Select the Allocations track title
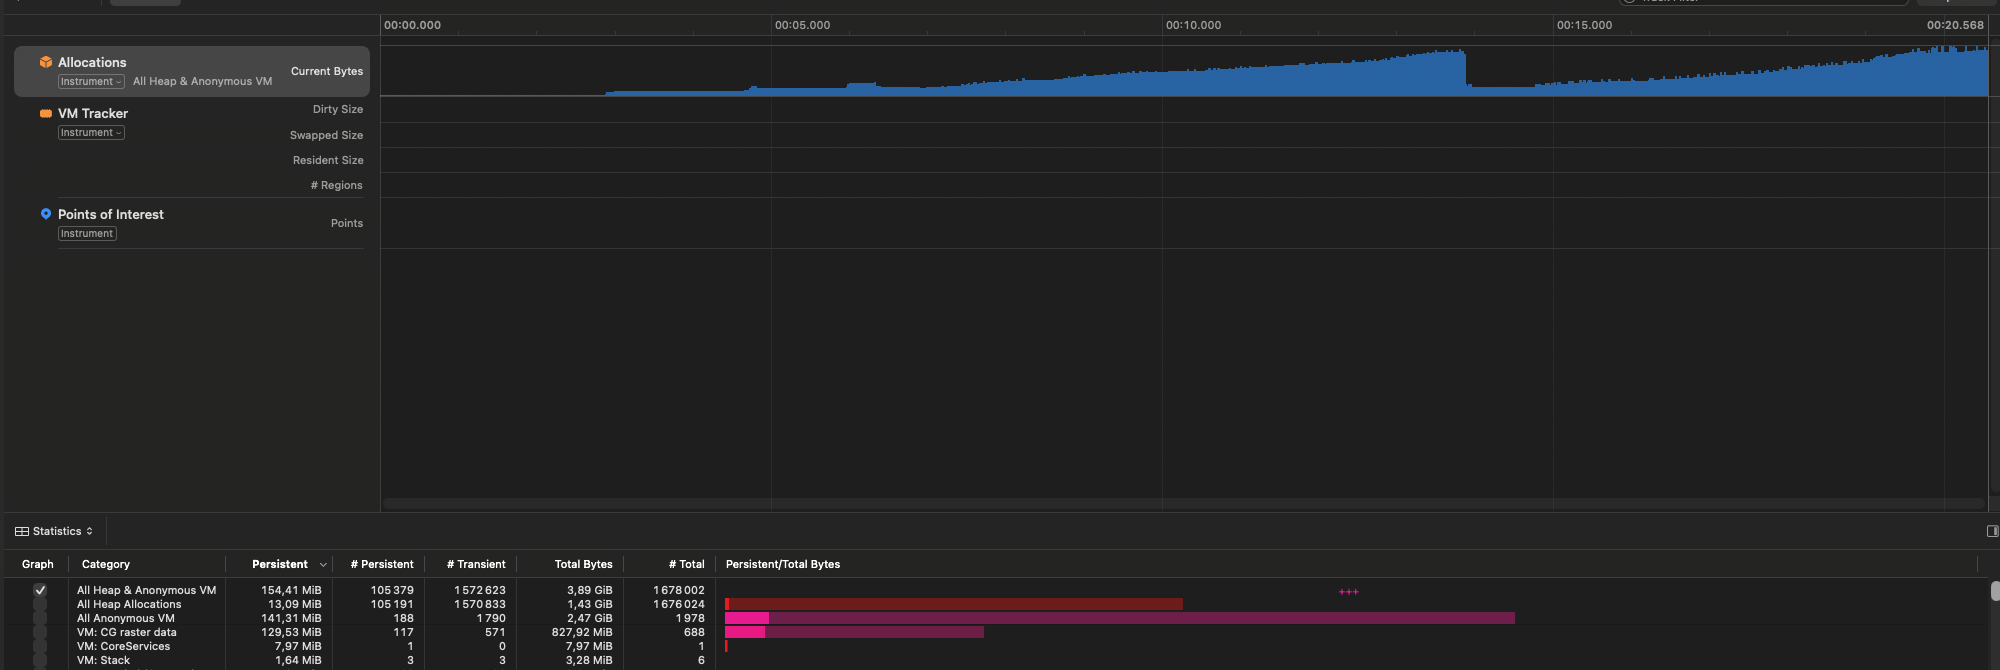 tap(92, 62)
